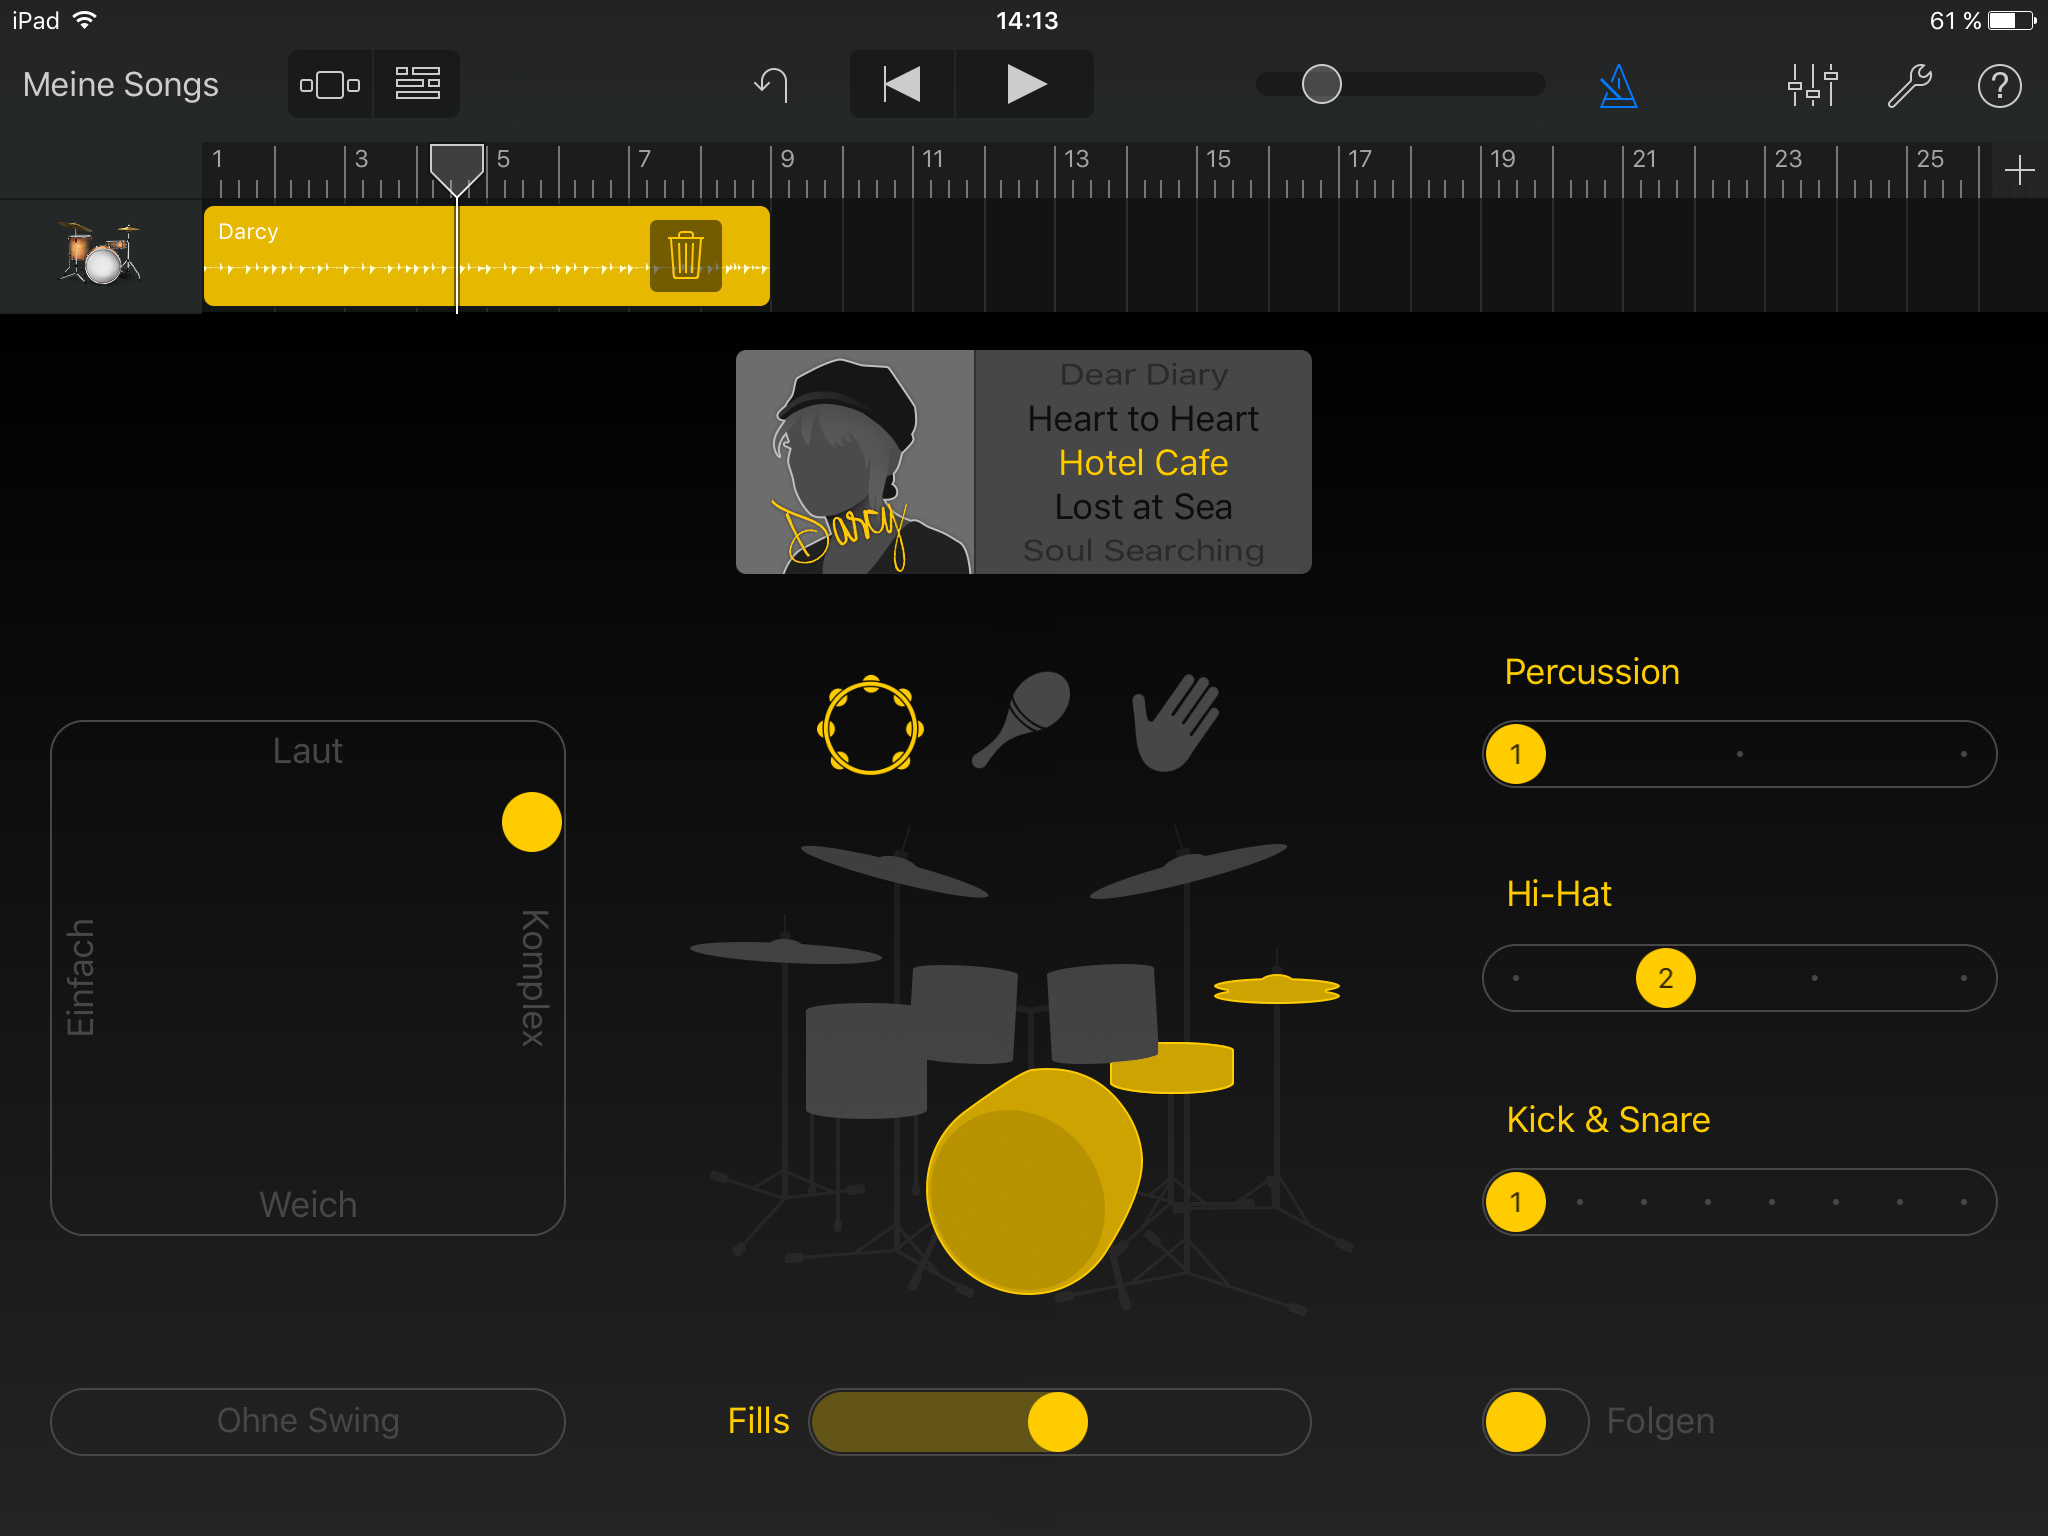
Task: Select the Lost at Sea preset
Action: click(1142, 507)
